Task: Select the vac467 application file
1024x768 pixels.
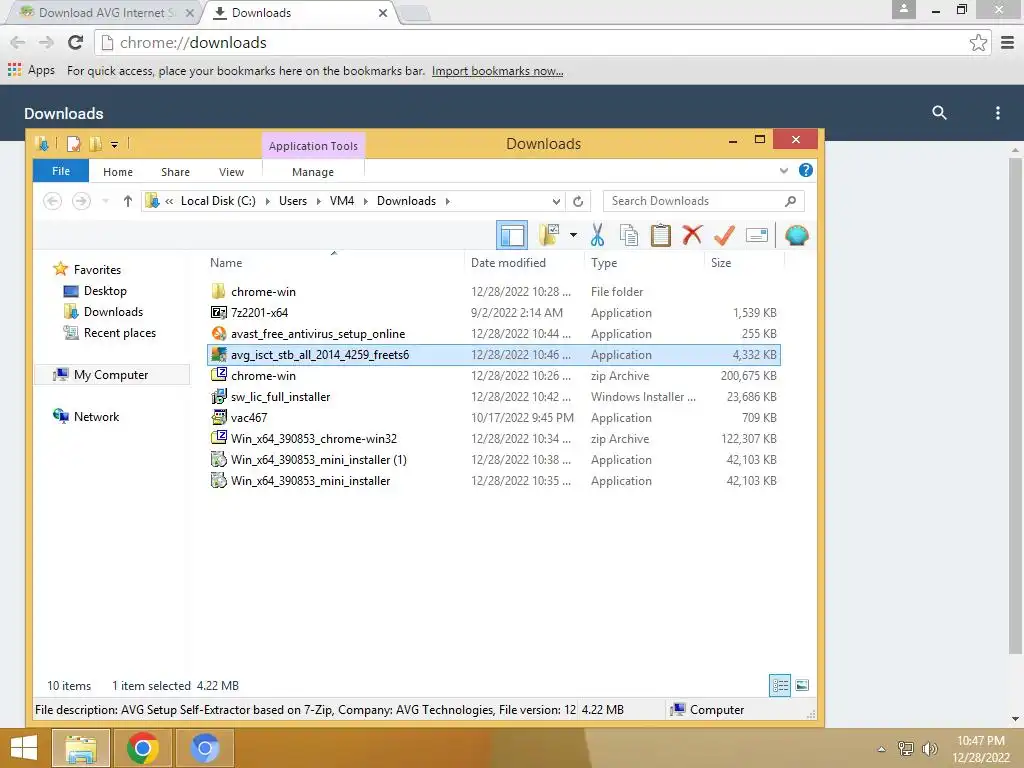Action: (x=494, y=417)
